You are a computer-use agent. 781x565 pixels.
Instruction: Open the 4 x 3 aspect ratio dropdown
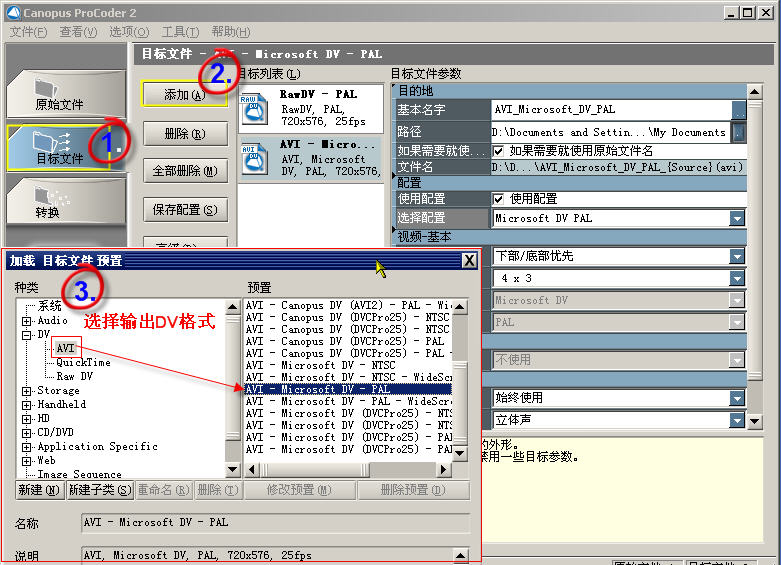[x=737, y=278]
